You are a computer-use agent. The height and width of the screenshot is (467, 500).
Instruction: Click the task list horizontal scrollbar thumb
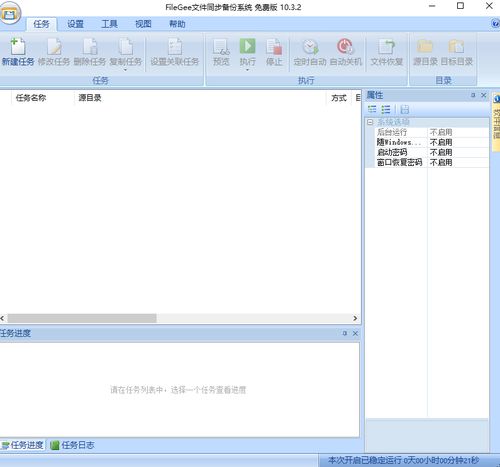(82, 318)
